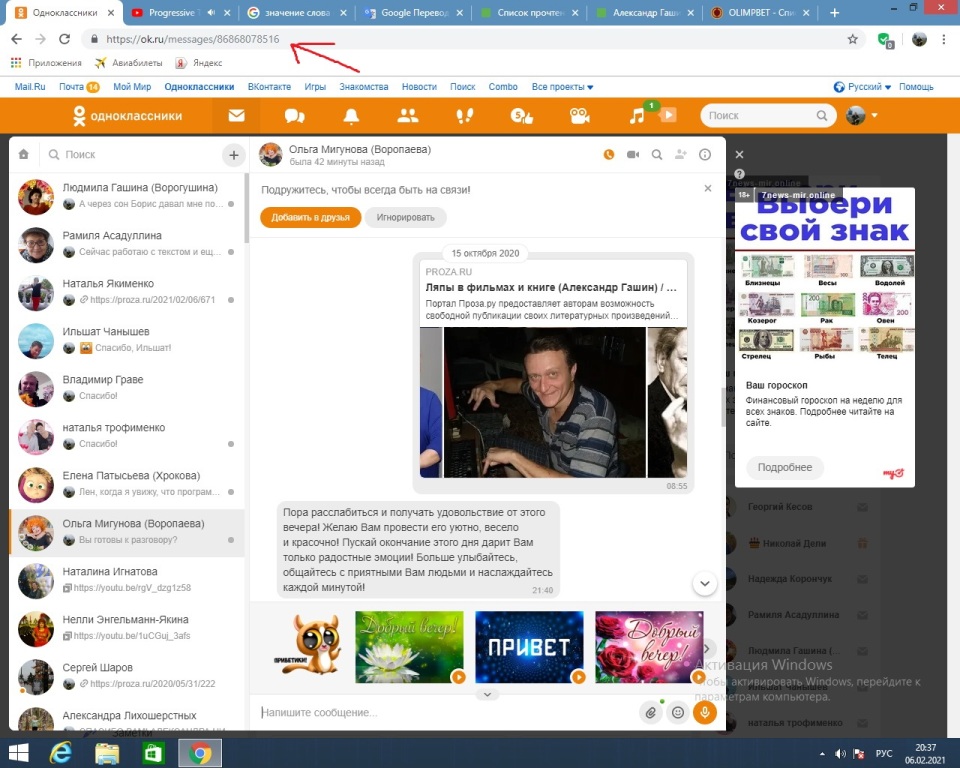Open the emoji smiley picker
960x768 pixels.
678,712
